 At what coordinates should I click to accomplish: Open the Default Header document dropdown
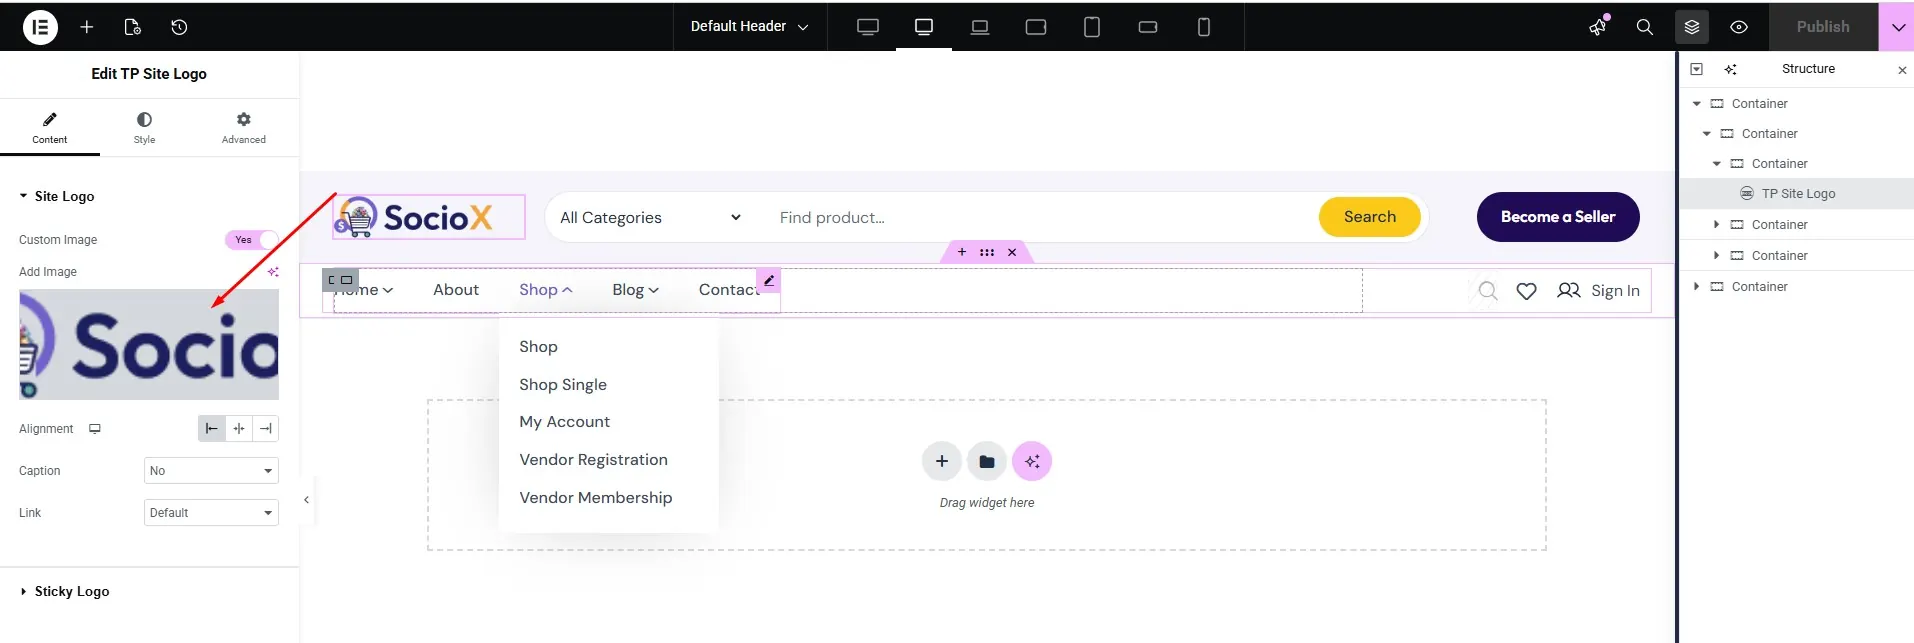point(749,26)
